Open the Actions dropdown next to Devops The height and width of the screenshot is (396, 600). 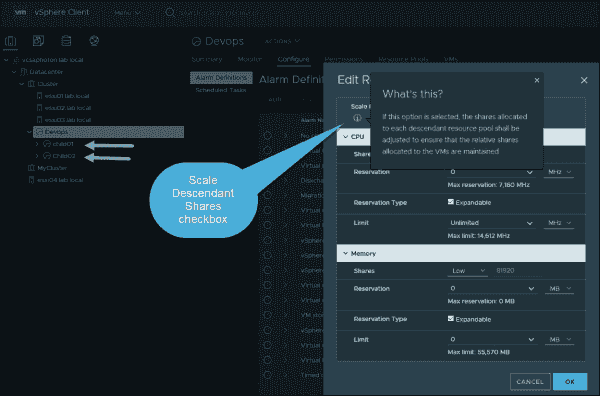[282, 41]
